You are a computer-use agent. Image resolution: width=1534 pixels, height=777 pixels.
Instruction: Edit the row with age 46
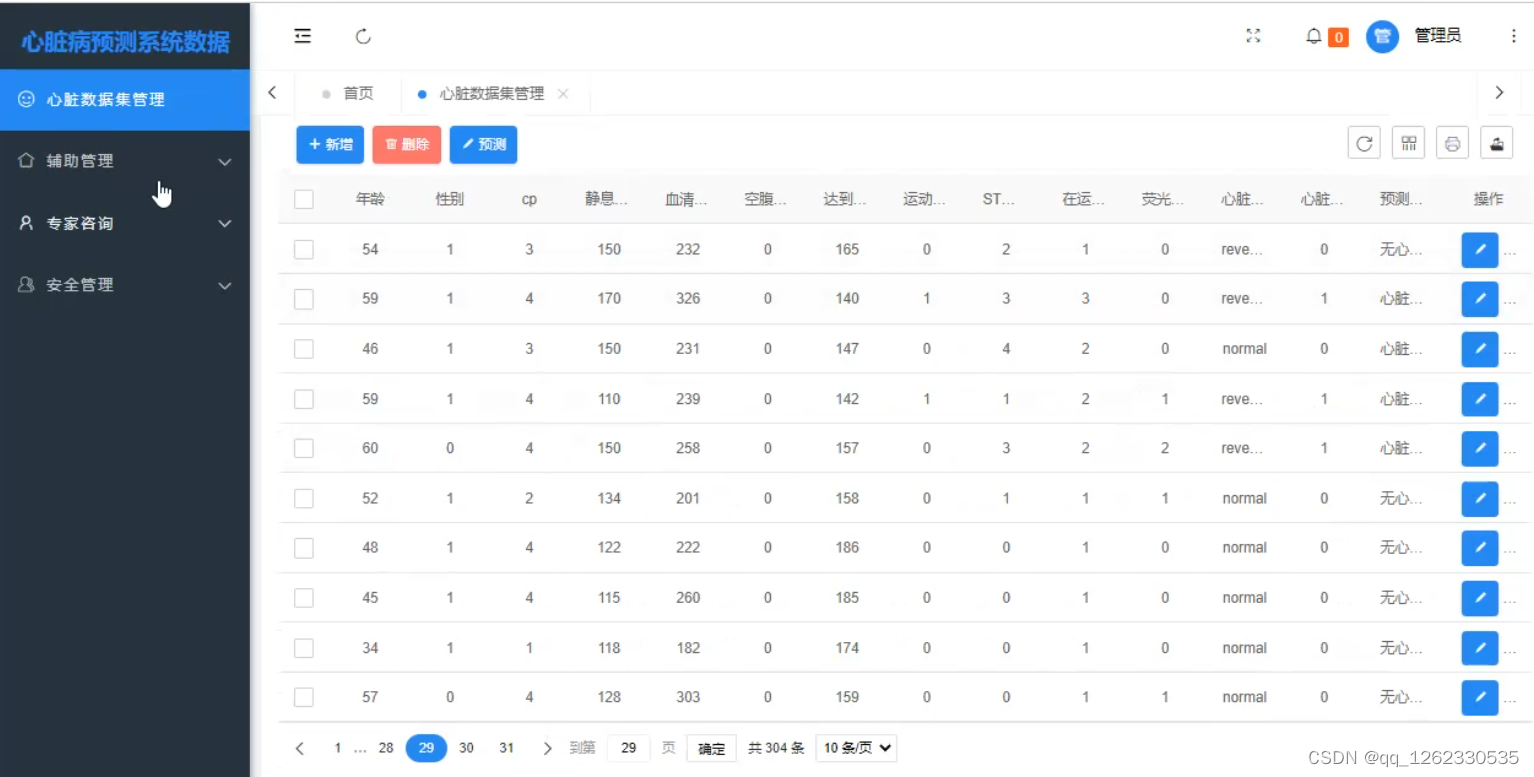pyautogui.click(x=1480, y=349)
